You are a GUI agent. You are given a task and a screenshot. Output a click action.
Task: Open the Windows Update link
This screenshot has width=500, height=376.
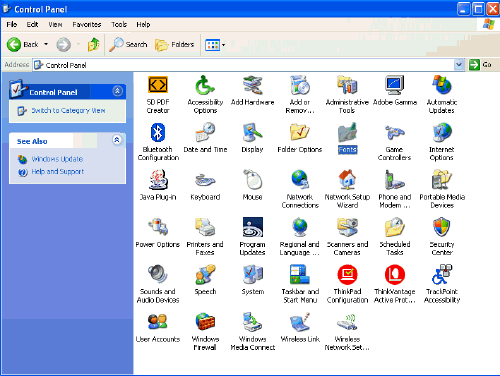coord(57,159)
